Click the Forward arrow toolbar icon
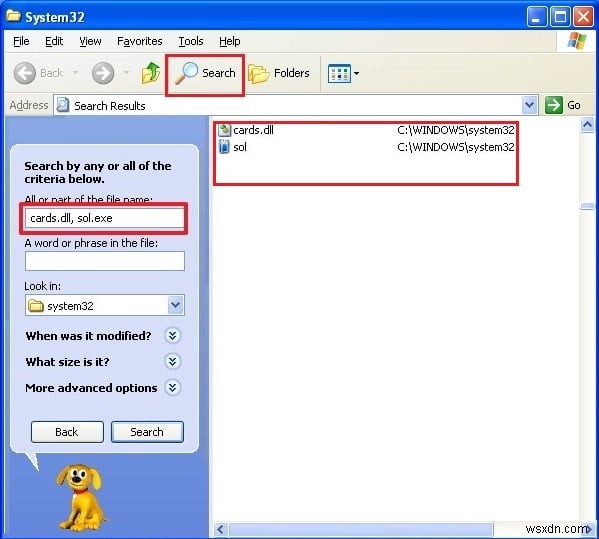The image size is (599, 539). pyautogui.click(x=103, y=73)
